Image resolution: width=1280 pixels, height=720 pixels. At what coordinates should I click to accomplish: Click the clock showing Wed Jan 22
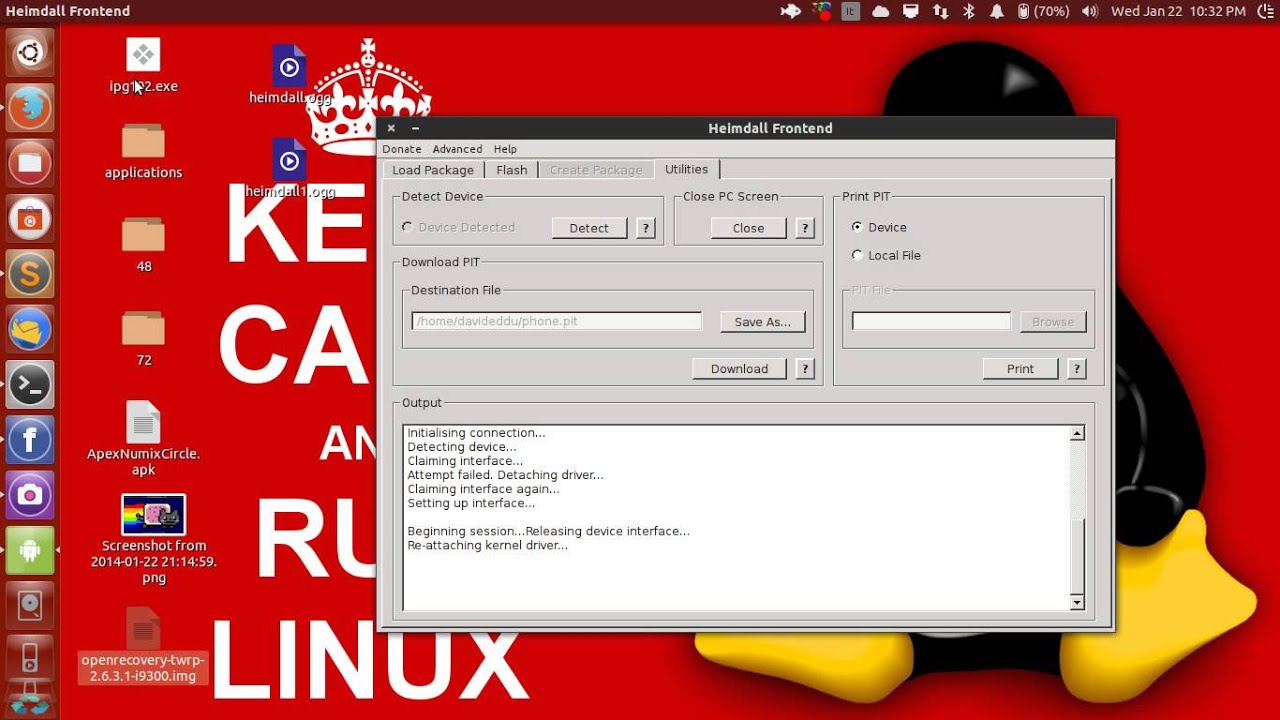click(x=1178, y=11)
